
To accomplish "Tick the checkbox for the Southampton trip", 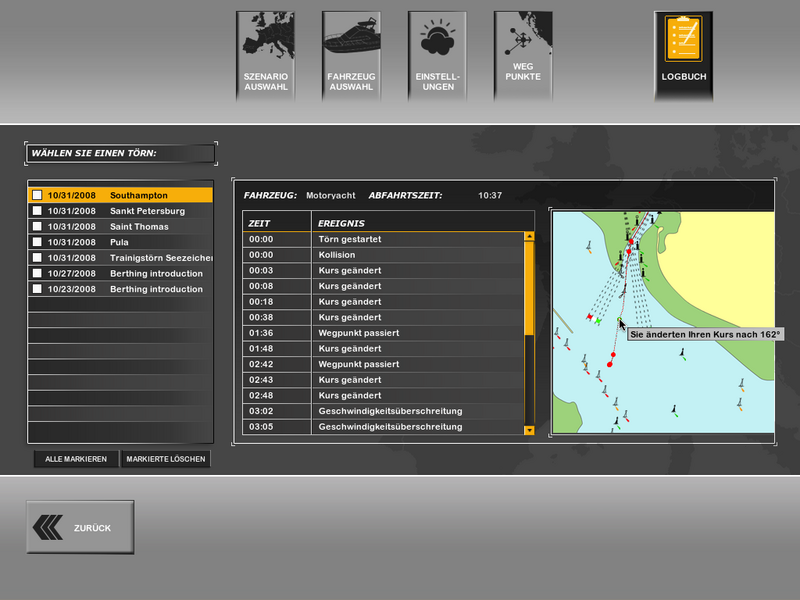I will (37, 196).
